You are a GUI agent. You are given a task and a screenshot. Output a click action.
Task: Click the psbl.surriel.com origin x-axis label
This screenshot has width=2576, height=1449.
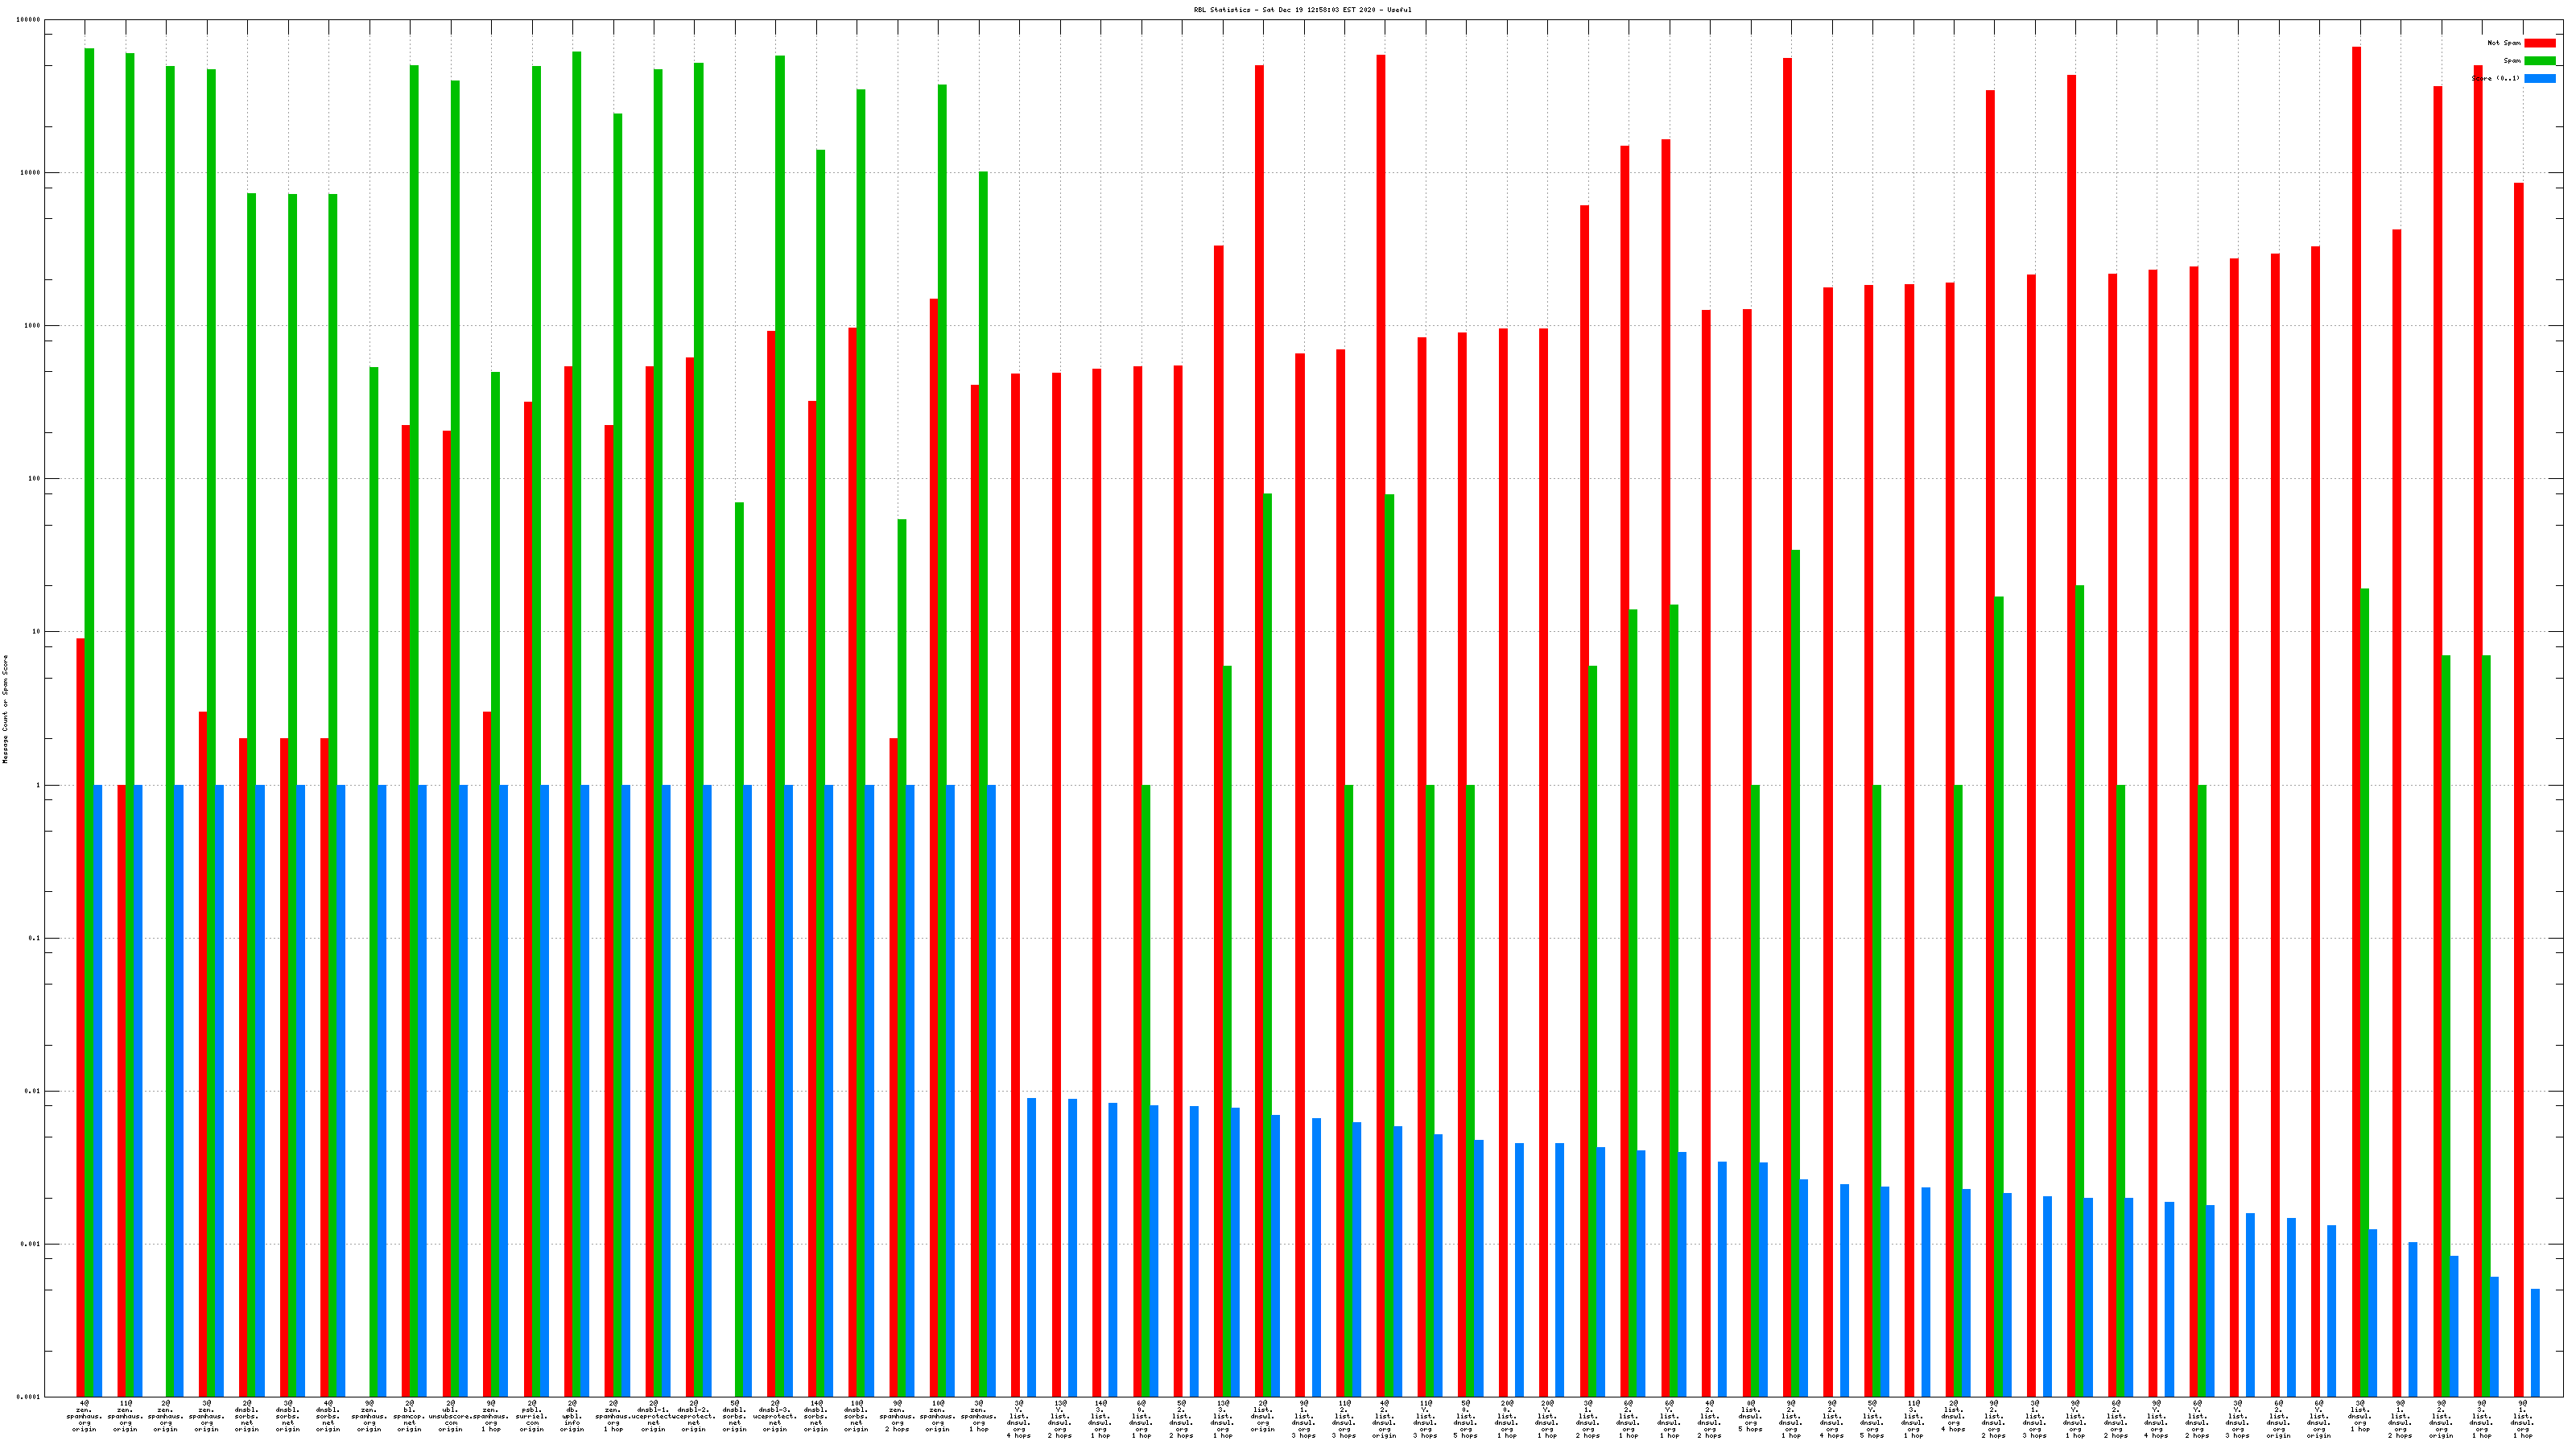(532, 1416)
